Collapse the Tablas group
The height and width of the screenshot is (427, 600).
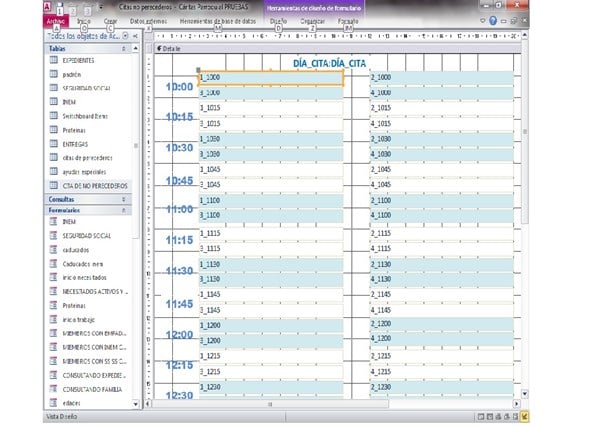123,47
